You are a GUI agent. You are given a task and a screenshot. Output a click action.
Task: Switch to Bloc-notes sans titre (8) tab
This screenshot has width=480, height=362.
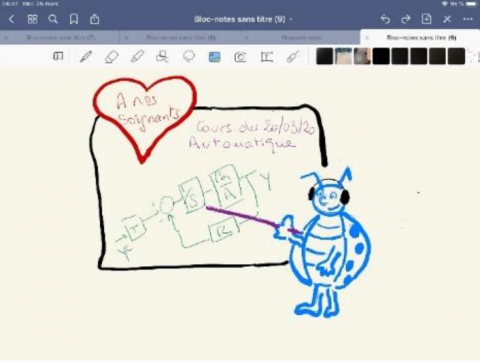[x=180, y=38]
